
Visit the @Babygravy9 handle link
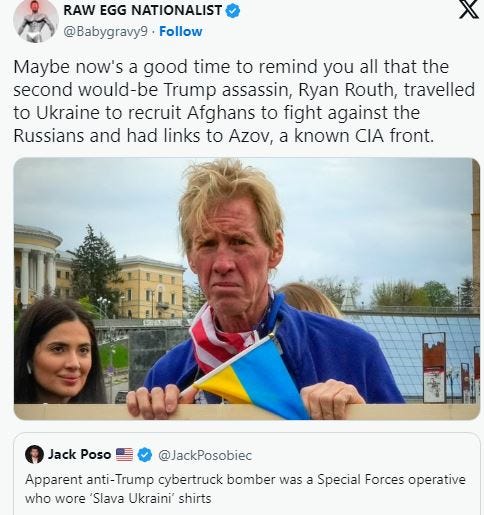pos(105,31)
